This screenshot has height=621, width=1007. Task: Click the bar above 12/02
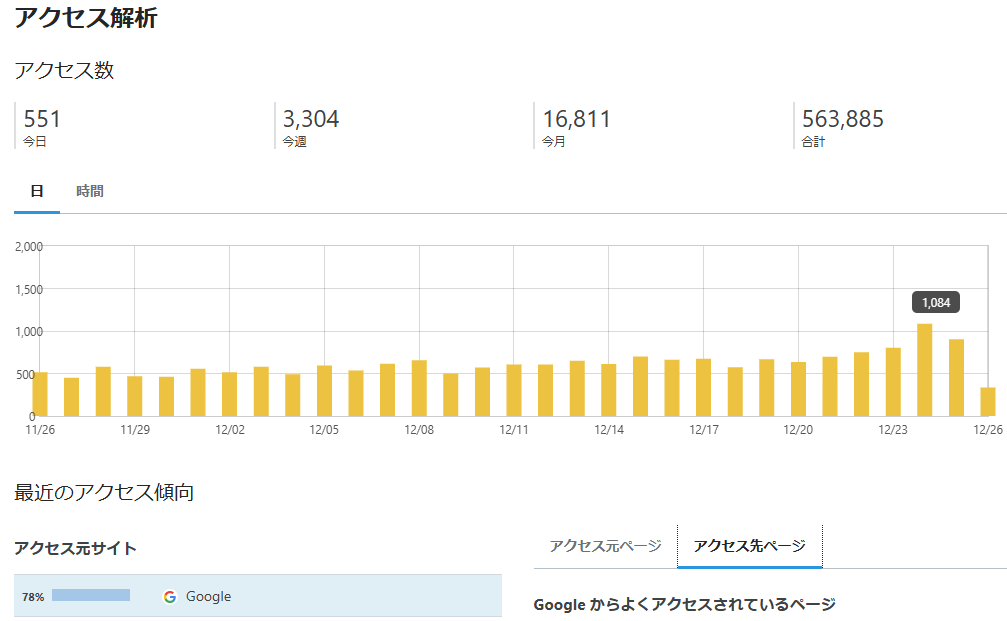pyautogui.click(x=229, y=394)
